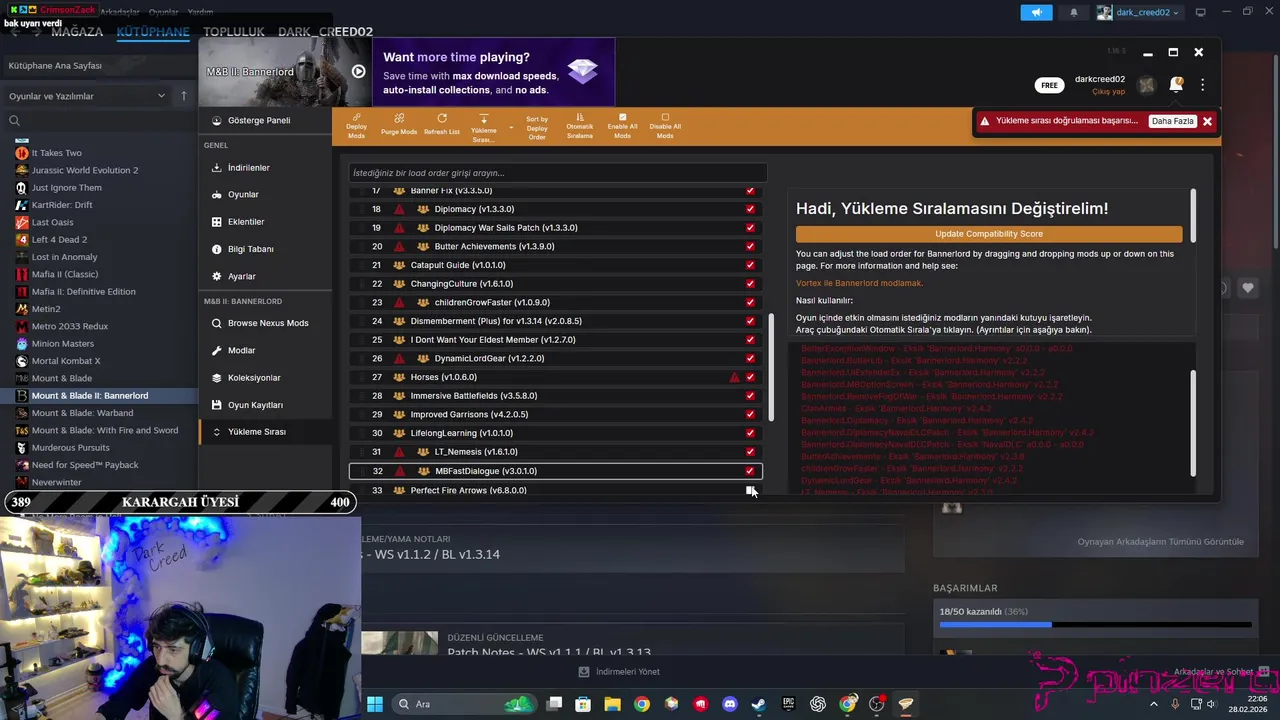Click the Çıkış yap logout link
This screenshot has height=720, width=1280.
point(1108,91)
